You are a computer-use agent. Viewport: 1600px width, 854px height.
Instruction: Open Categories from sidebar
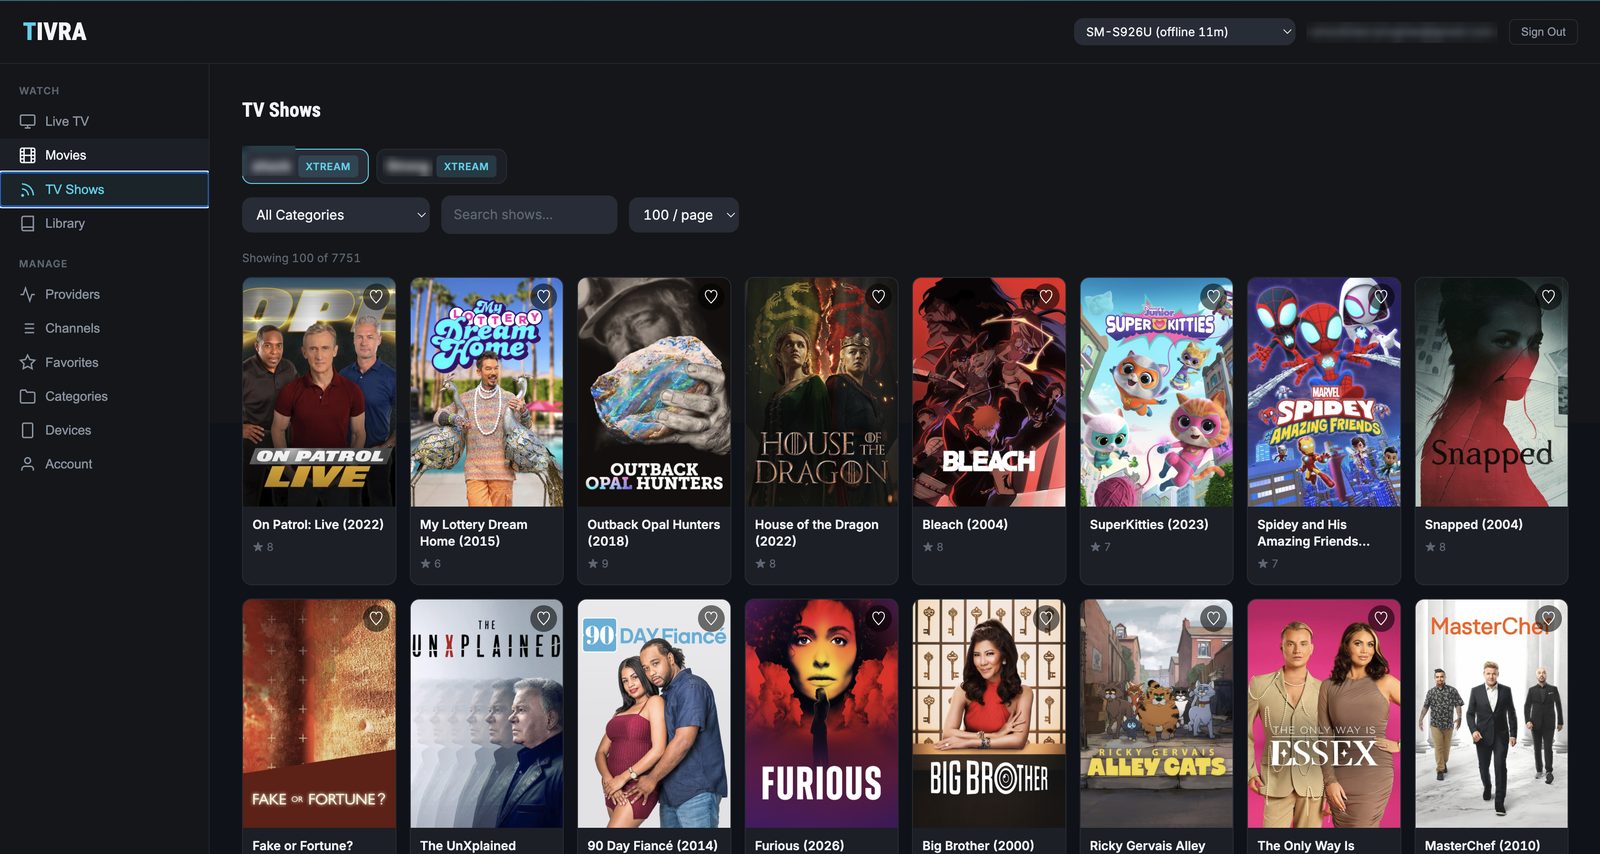pyautogui.click(x=104, y=396)
